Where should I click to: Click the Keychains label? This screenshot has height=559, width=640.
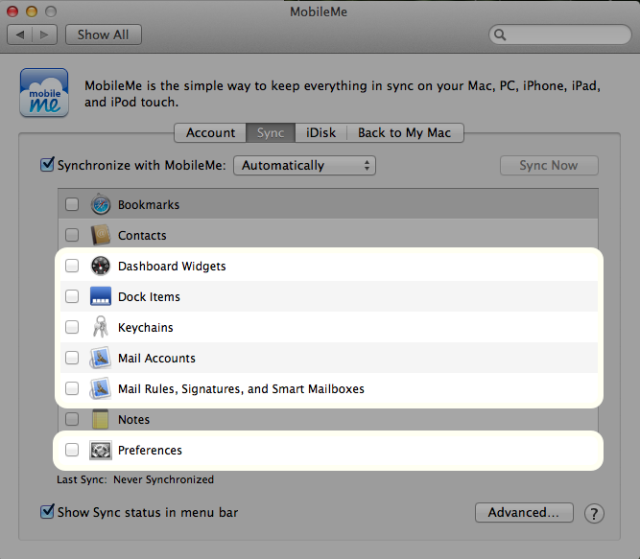pos(146,328)
